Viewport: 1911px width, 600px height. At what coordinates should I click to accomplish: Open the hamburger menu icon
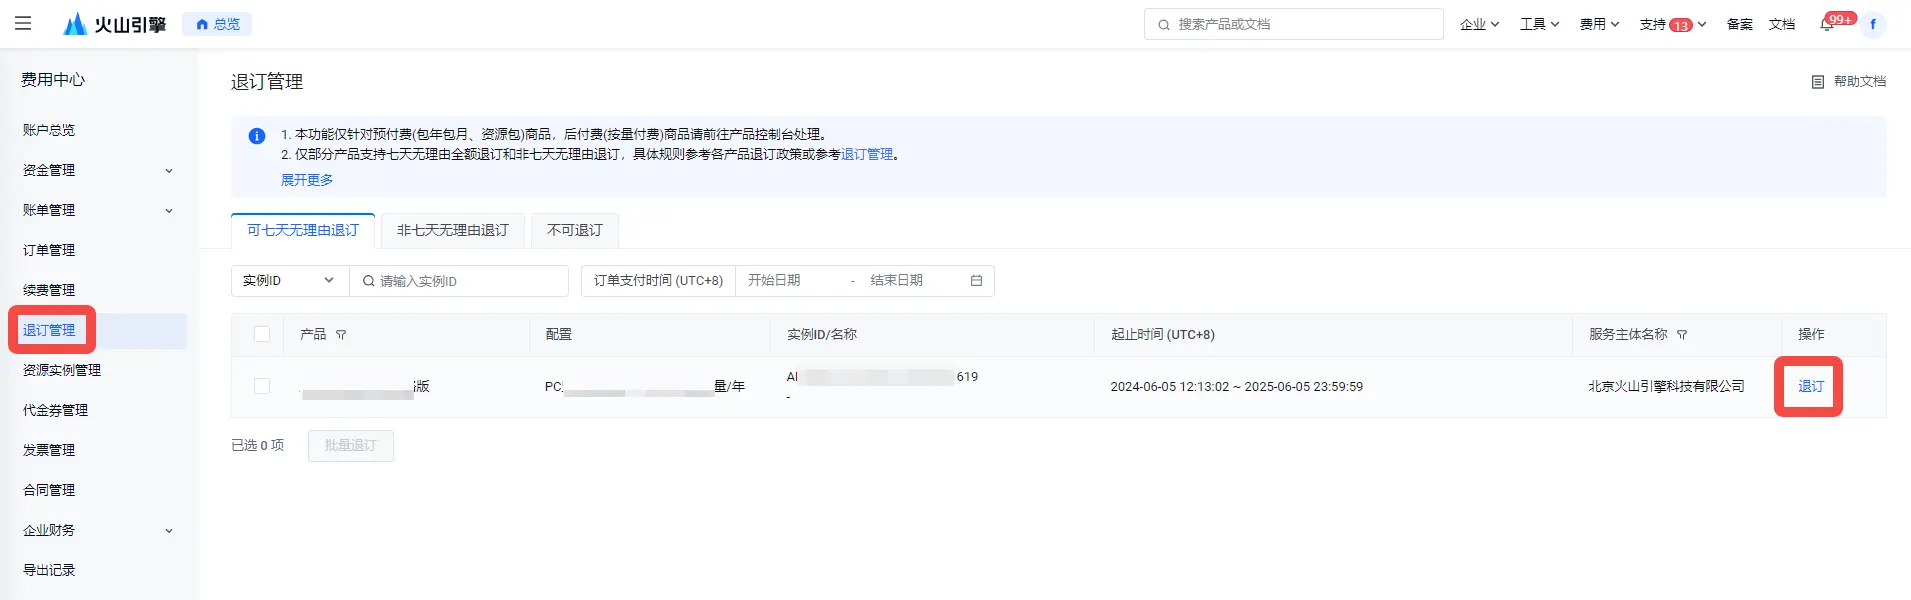(x=23, y=24)
